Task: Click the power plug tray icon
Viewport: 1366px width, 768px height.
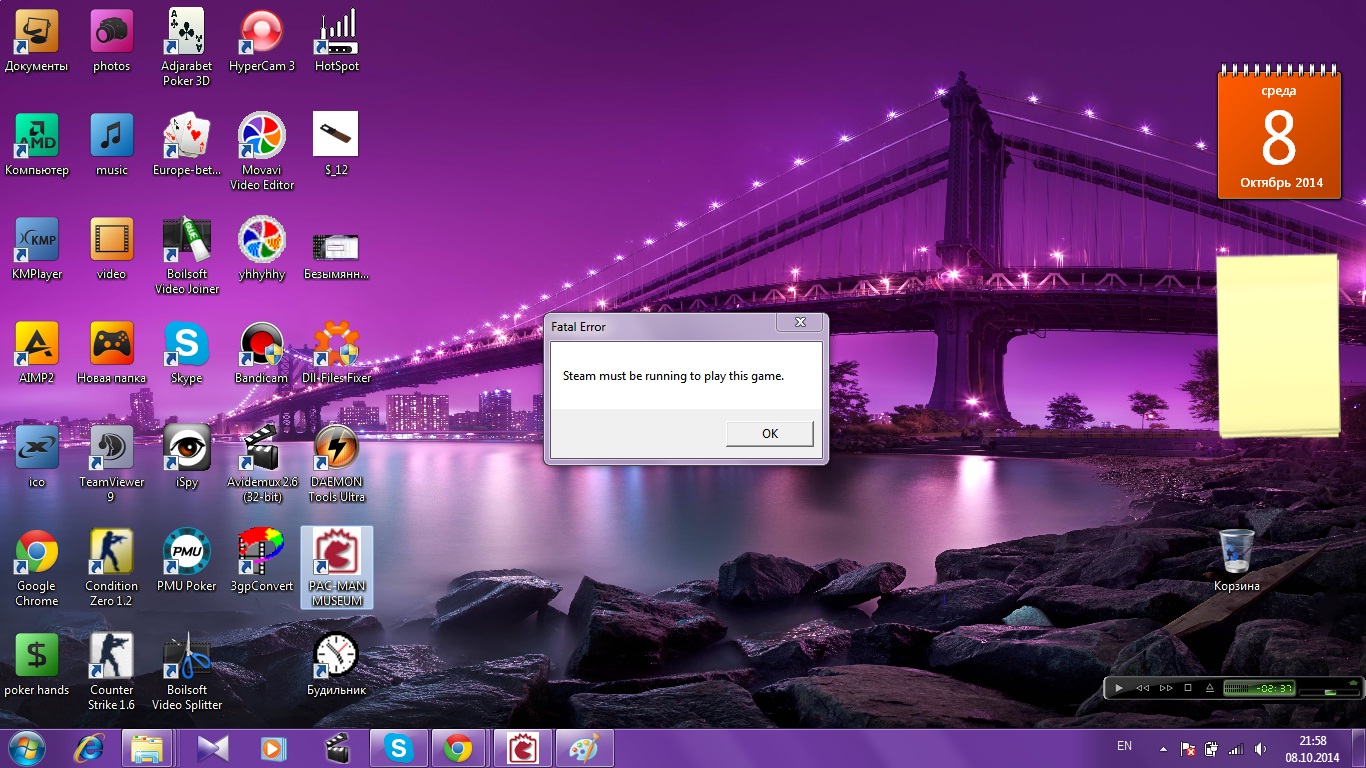Action: point(1212,748)
